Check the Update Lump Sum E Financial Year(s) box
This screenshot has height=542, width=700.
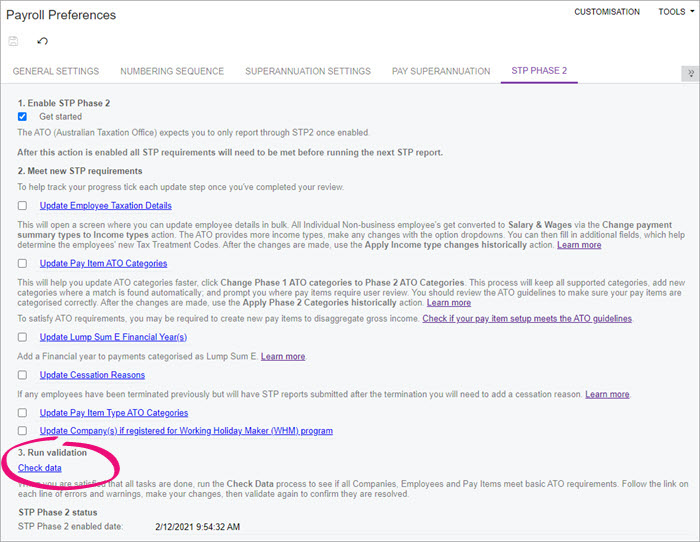pyautogui.click(x=22, y=337)
